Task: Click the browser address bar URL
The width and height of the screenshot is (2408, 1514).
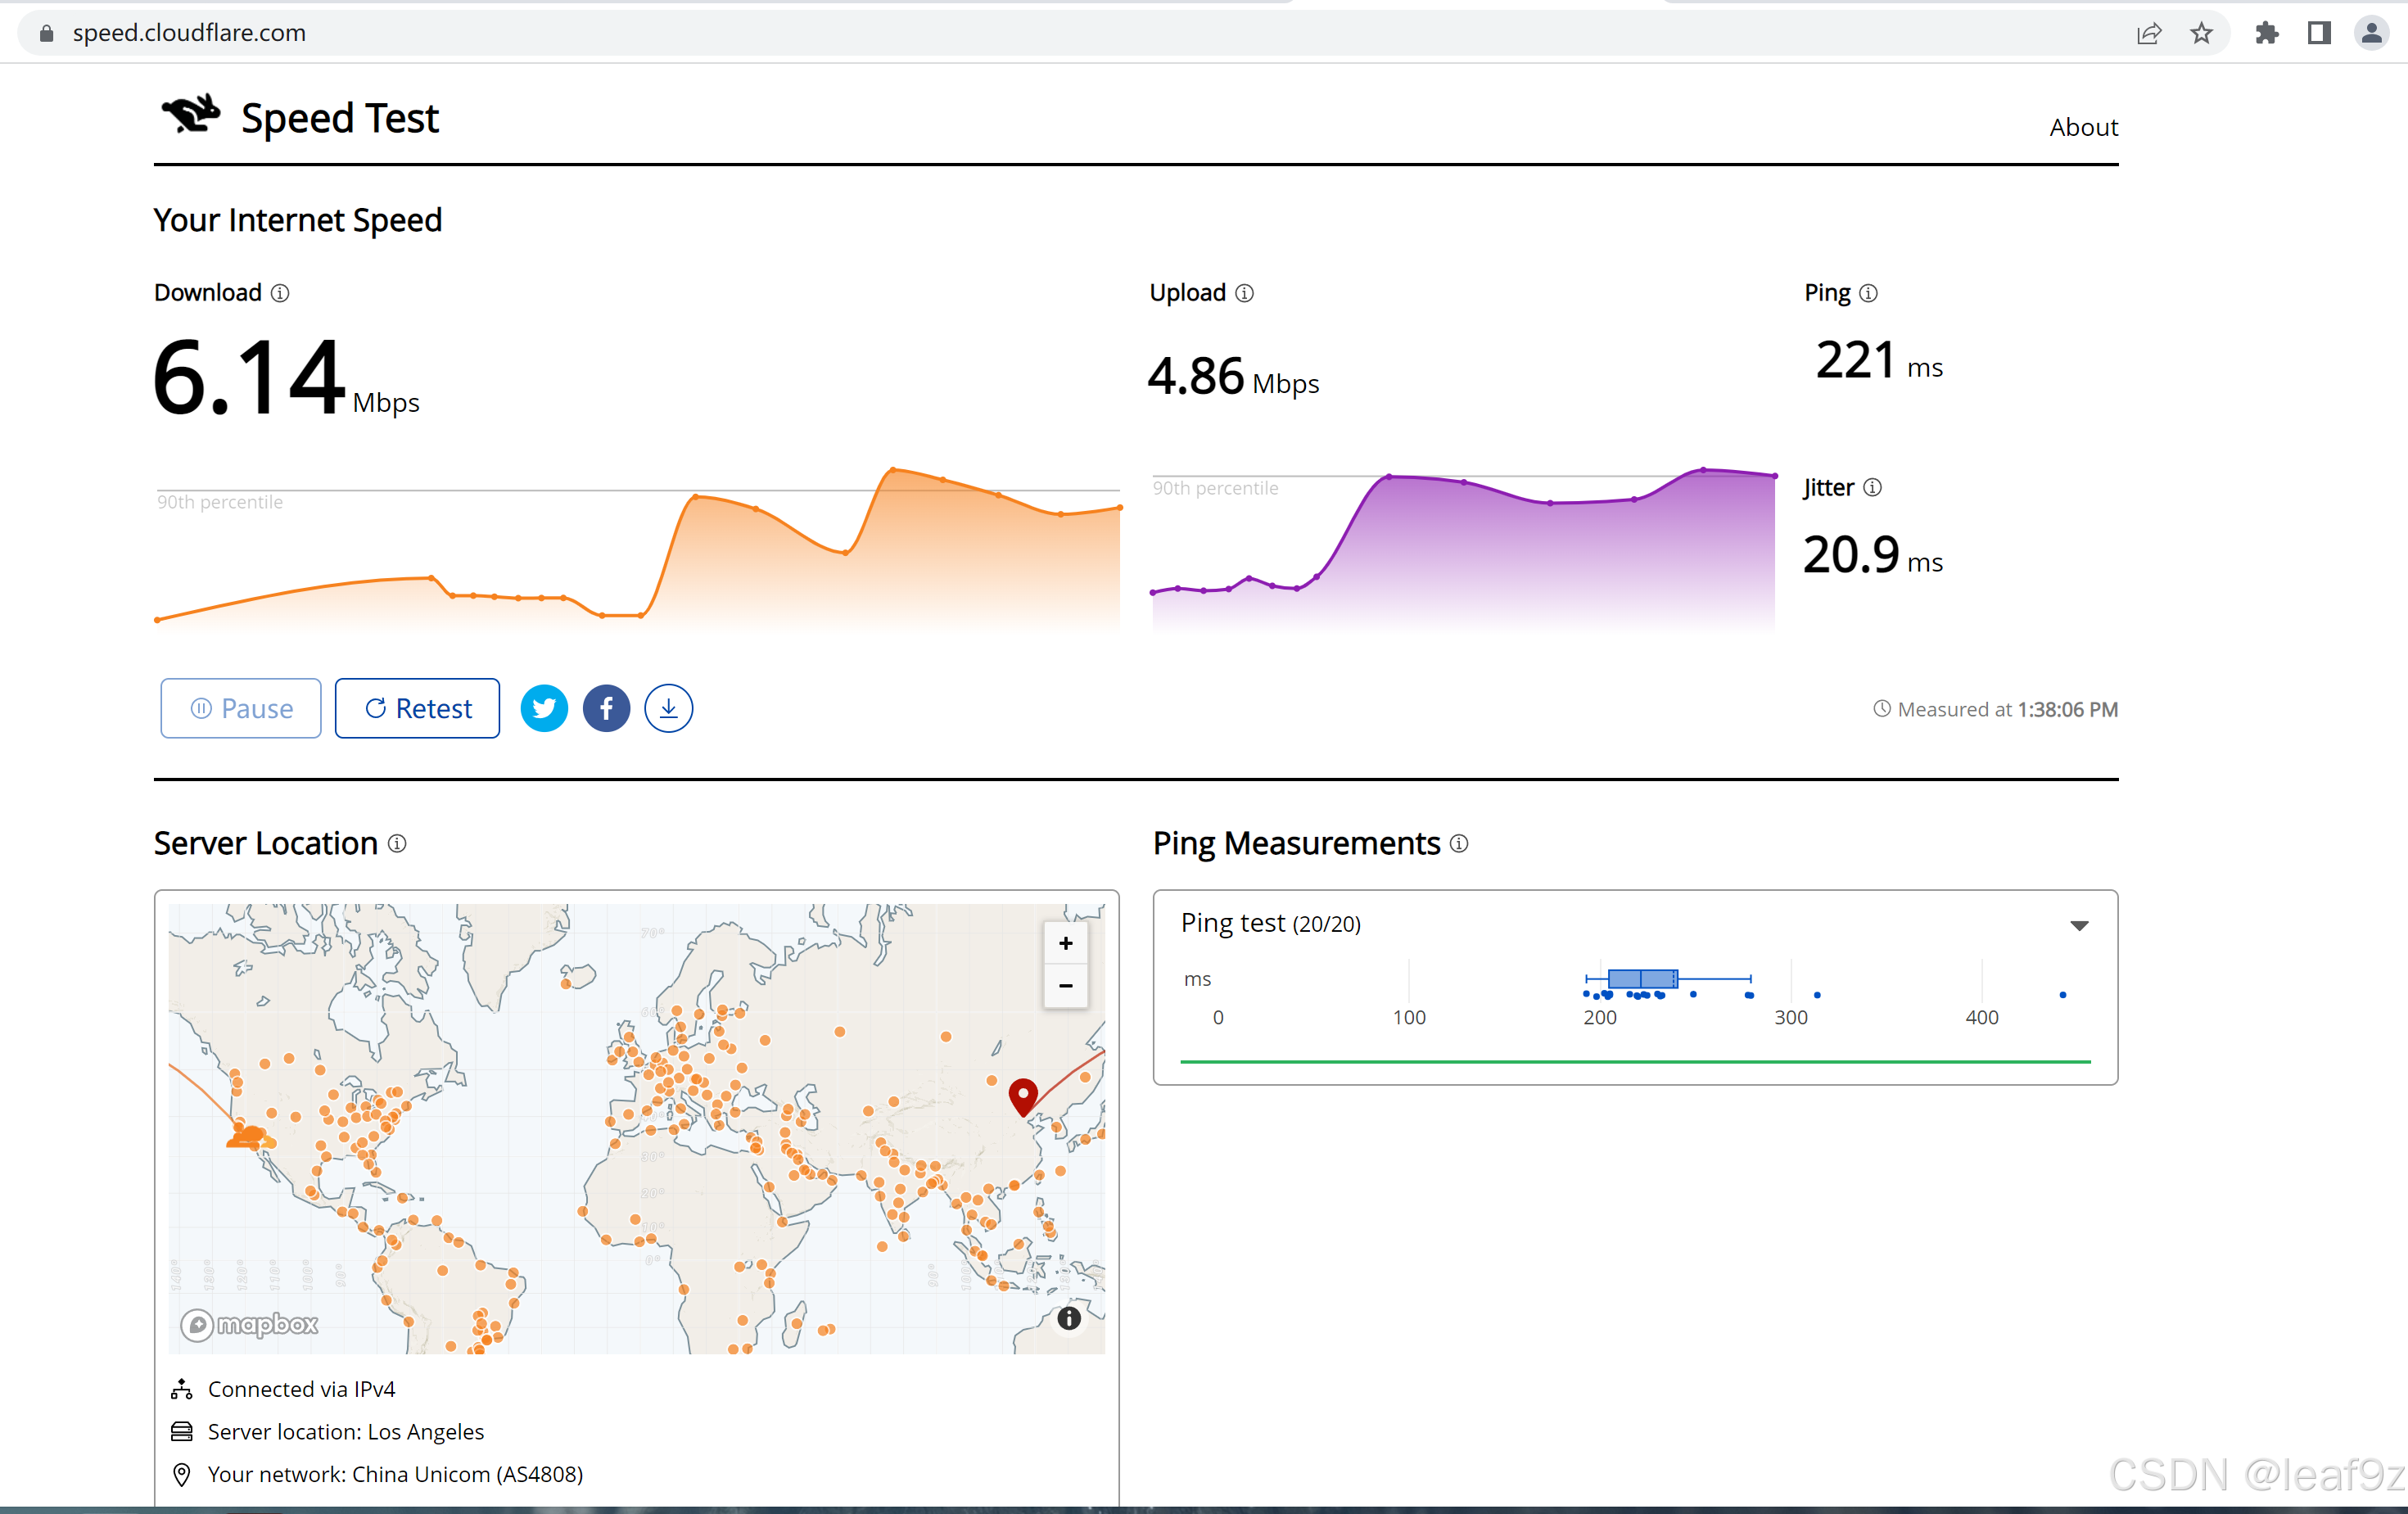Action: click(x=189, y=33)
